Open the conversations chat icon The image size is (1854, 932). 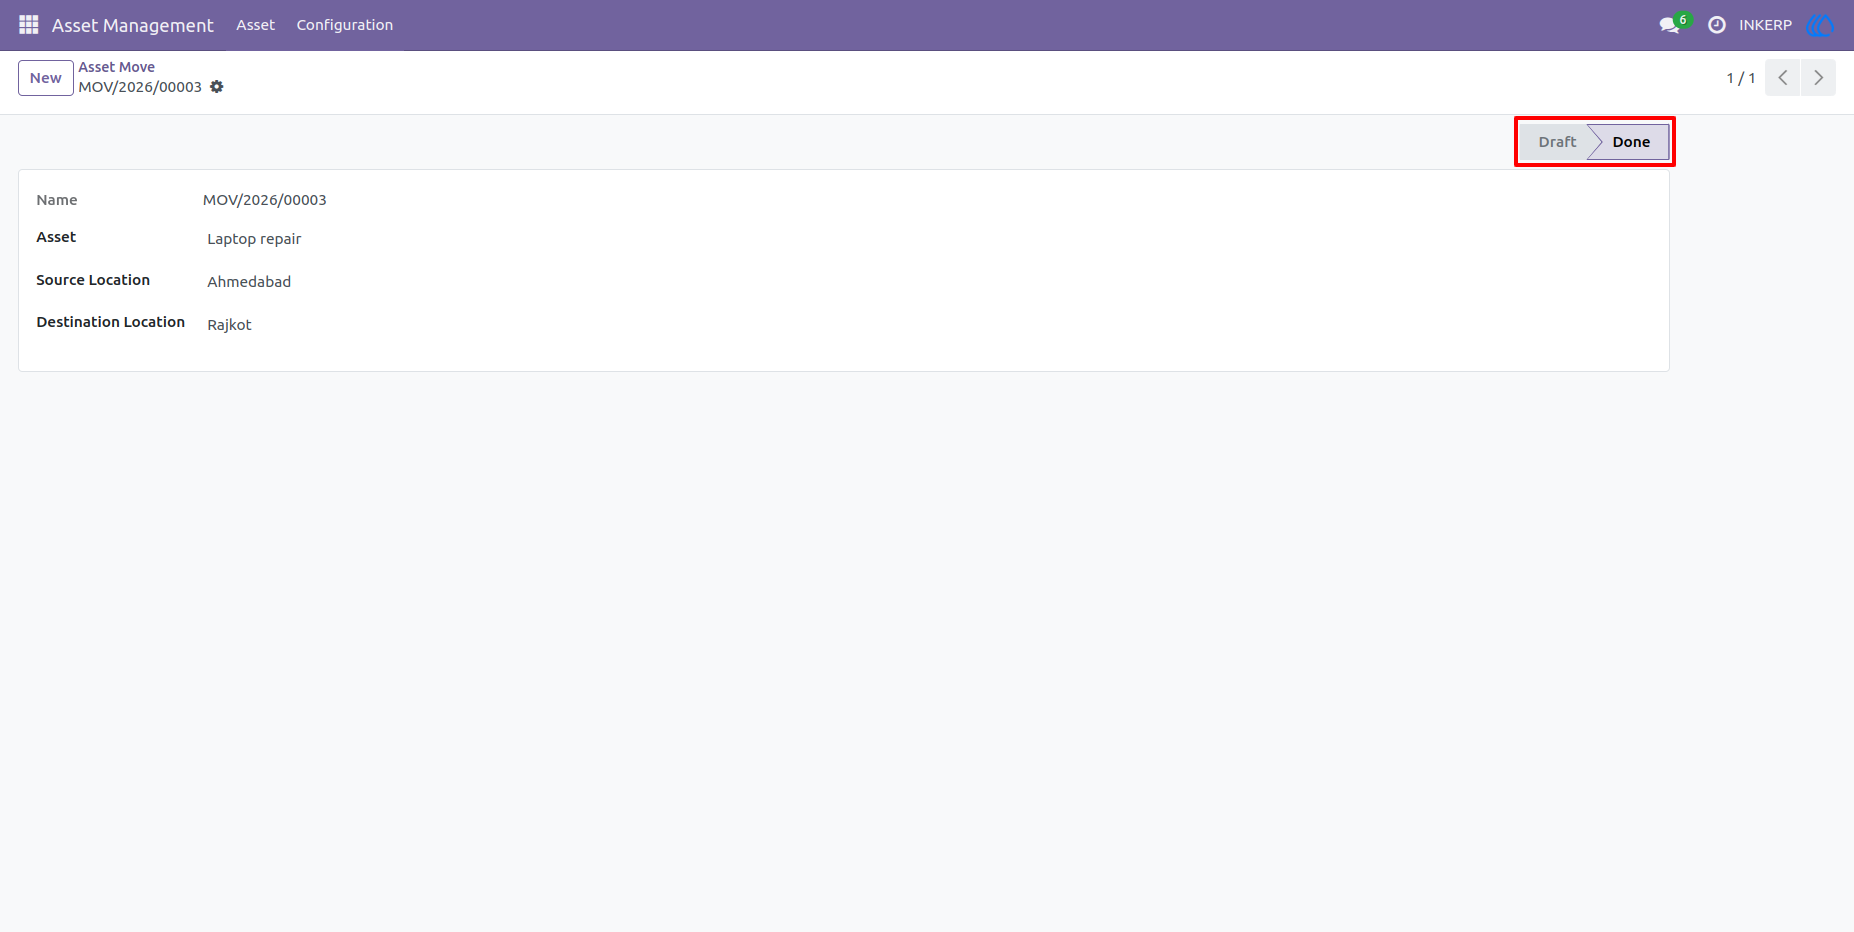pyautogui.click(x=1669, y=26)
